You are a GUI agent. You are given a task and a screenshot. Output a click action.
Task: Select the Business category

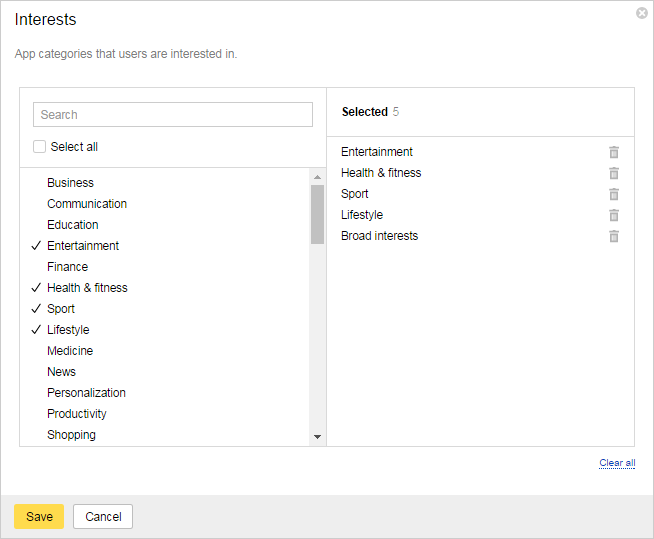click(x=70, y=183)
